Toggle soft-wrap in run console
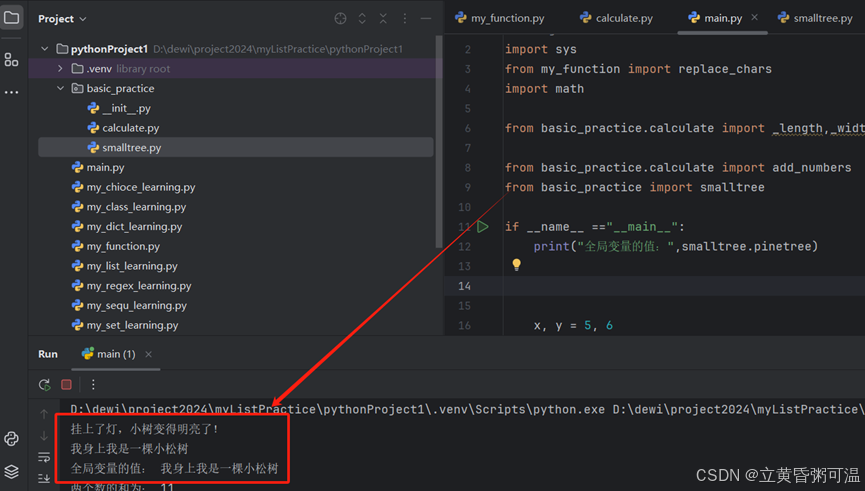 (x=44, y=457)
